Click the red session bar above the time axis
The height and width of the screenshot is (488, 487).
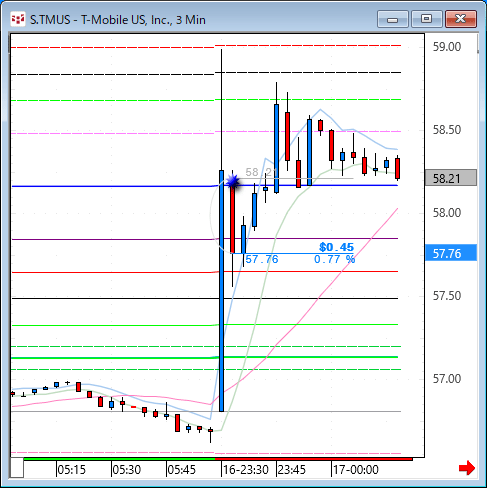[x=314, y=459]
